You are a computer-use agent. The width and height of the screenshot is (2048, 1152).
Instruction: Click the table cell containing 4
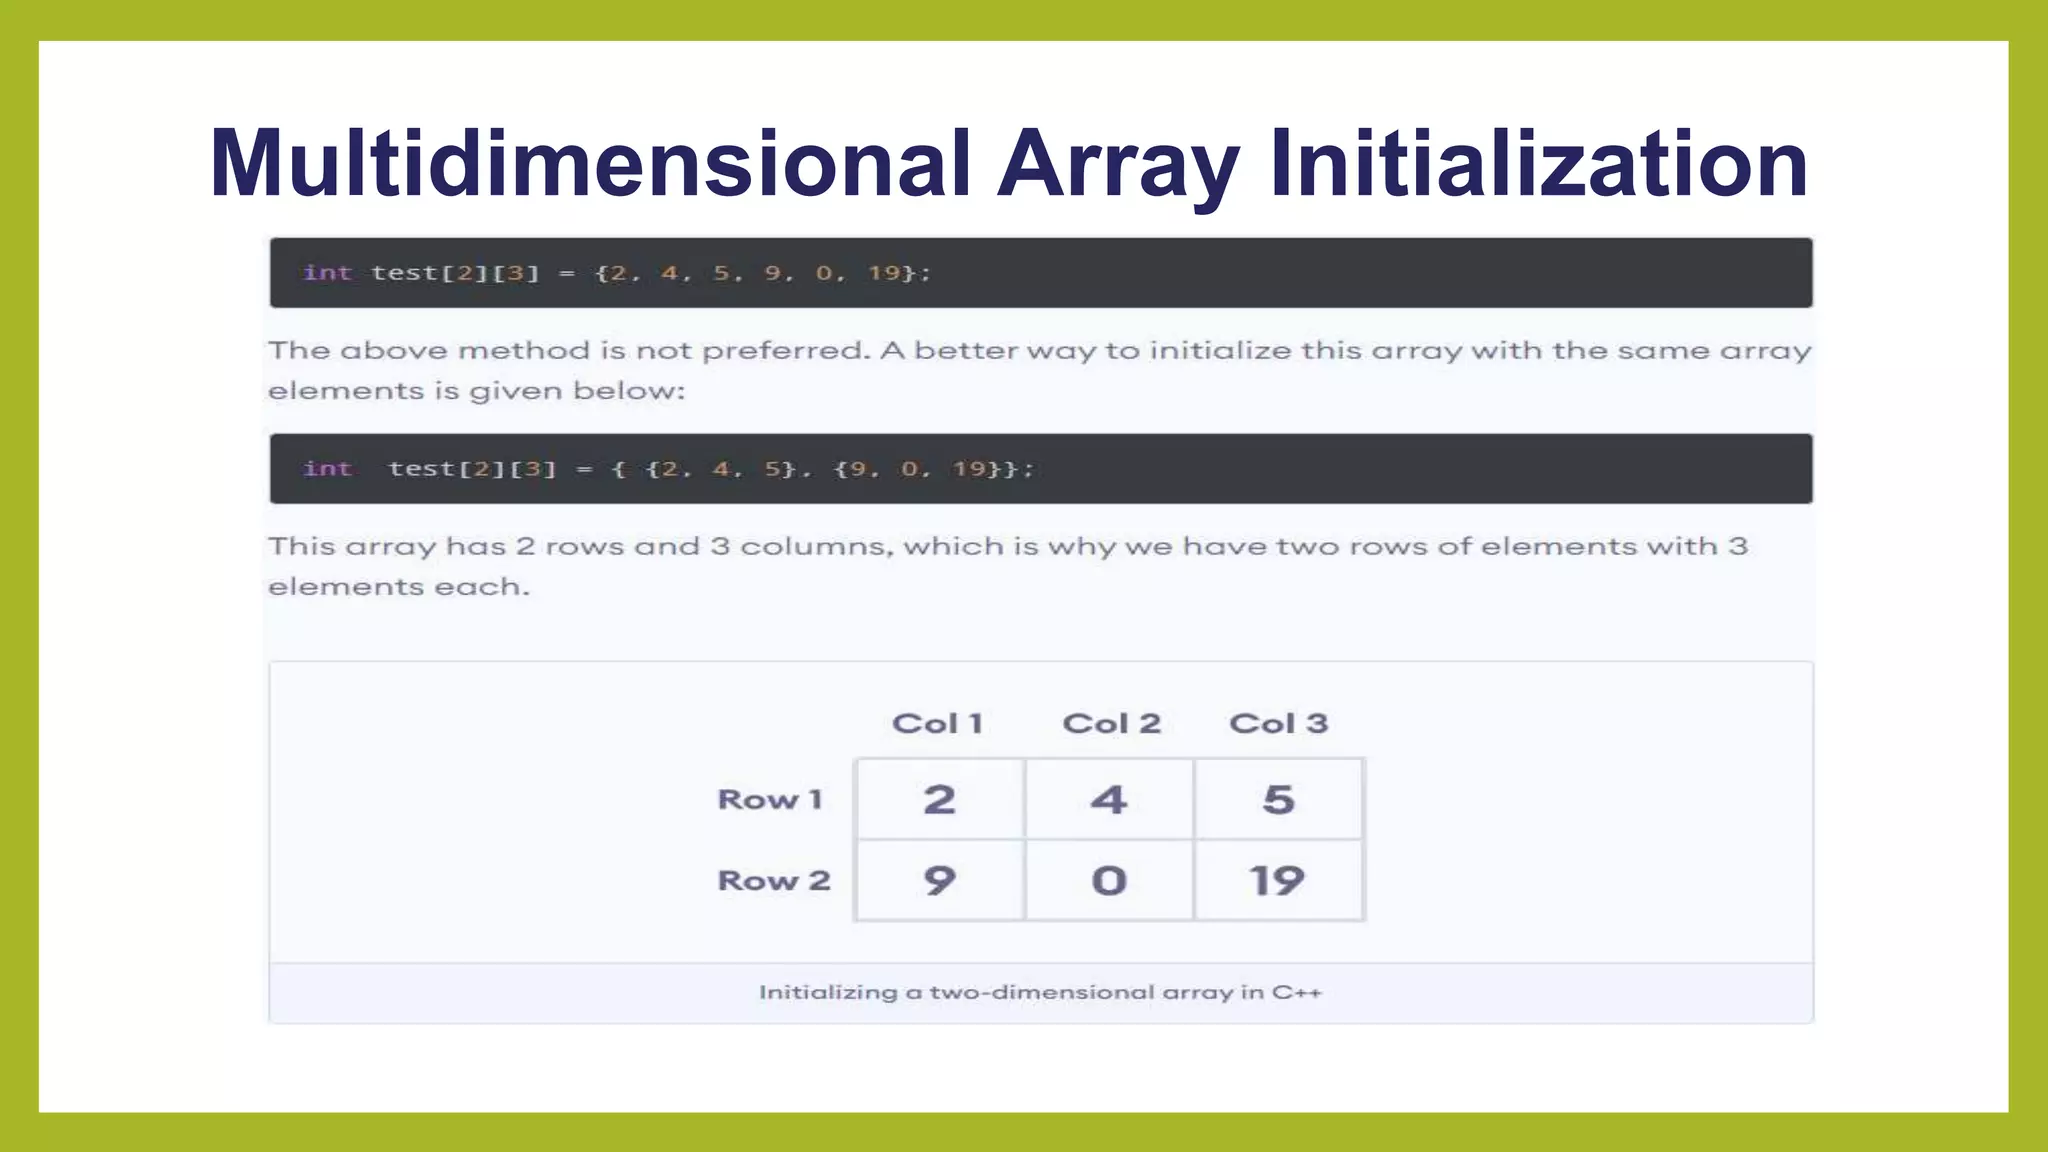1109,799
